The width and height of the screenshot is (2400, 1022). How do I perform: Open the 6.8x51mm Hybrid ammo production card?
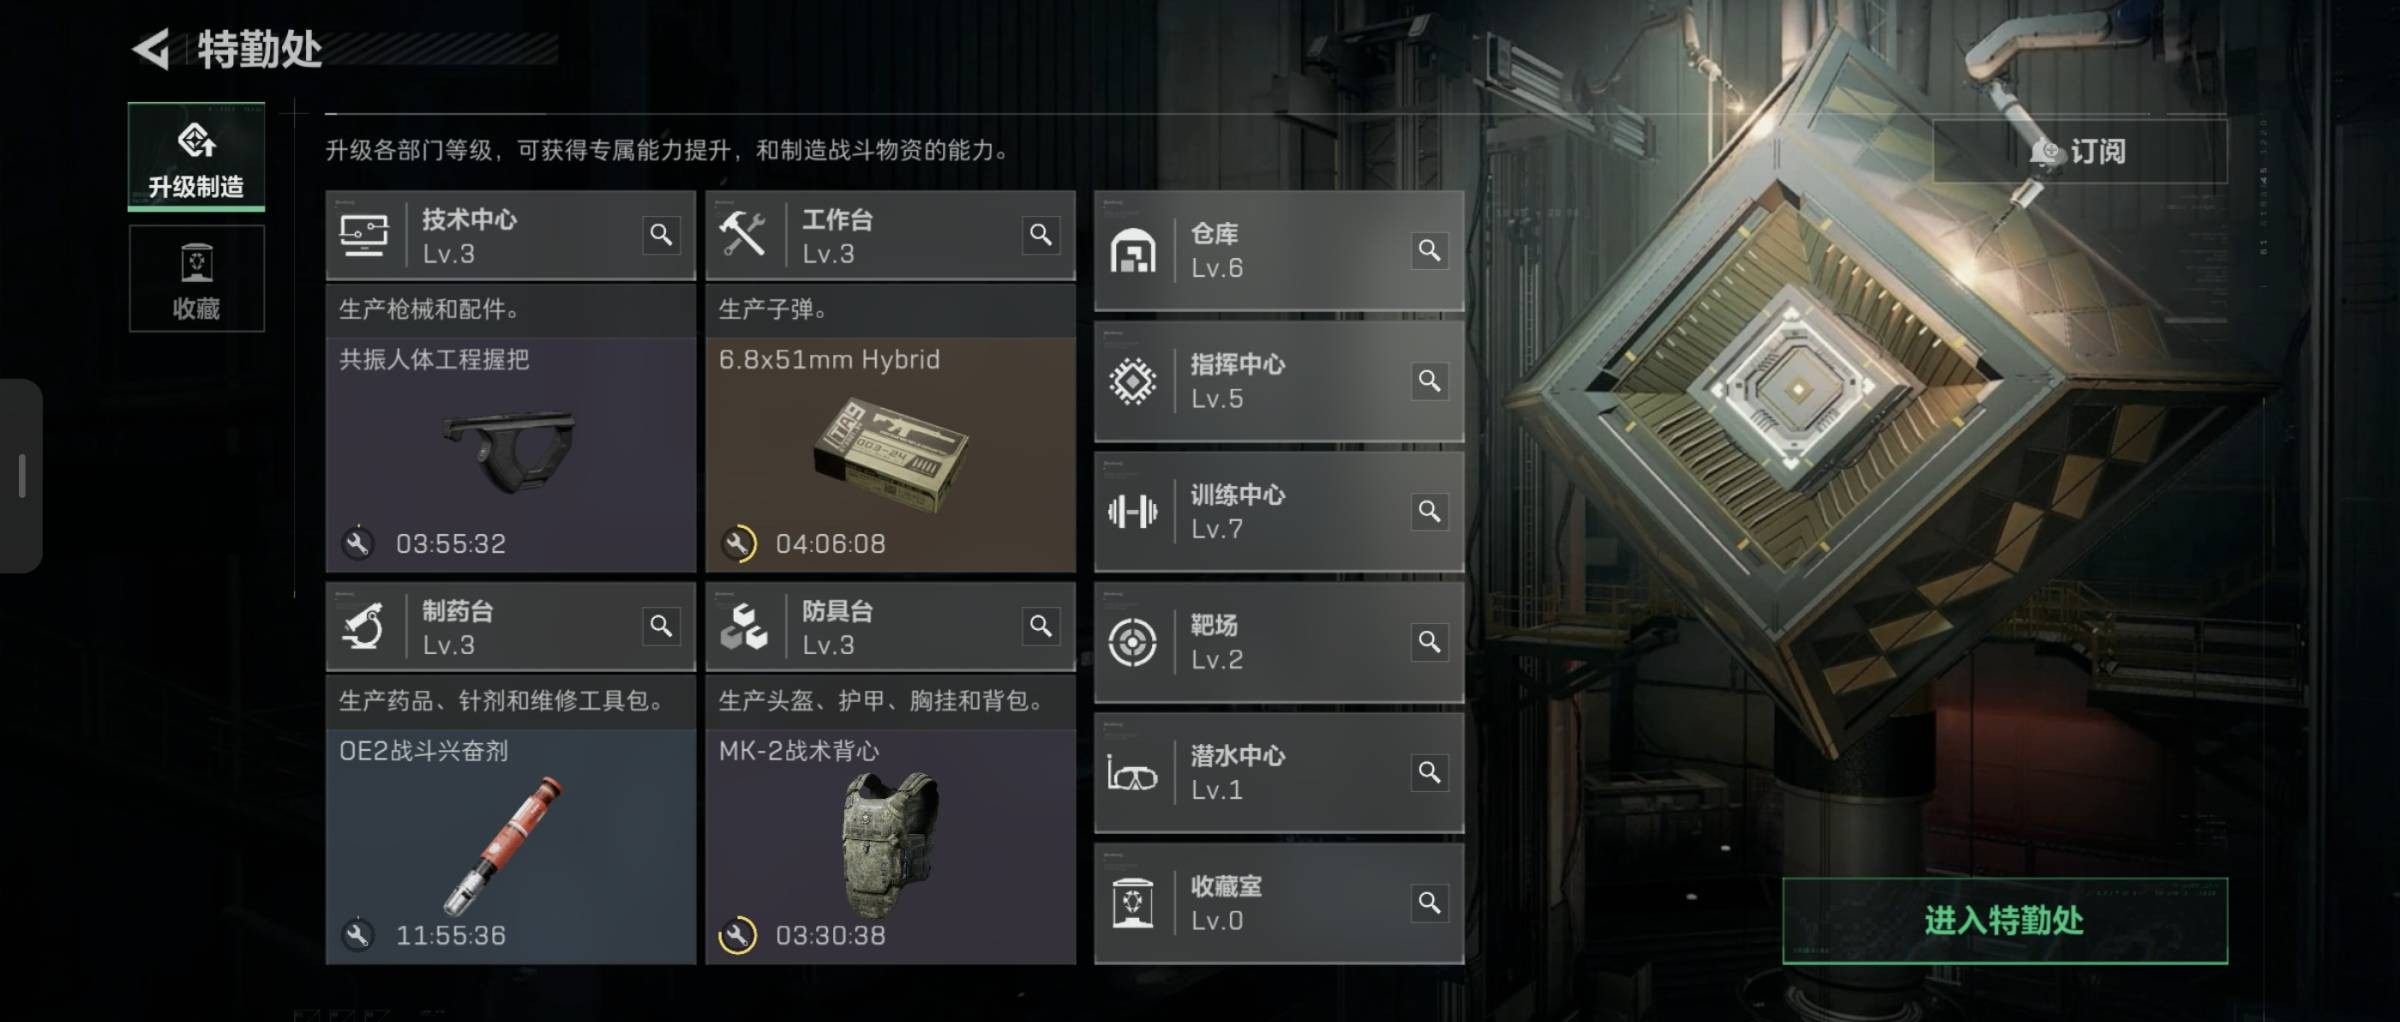tap(891, 455)
